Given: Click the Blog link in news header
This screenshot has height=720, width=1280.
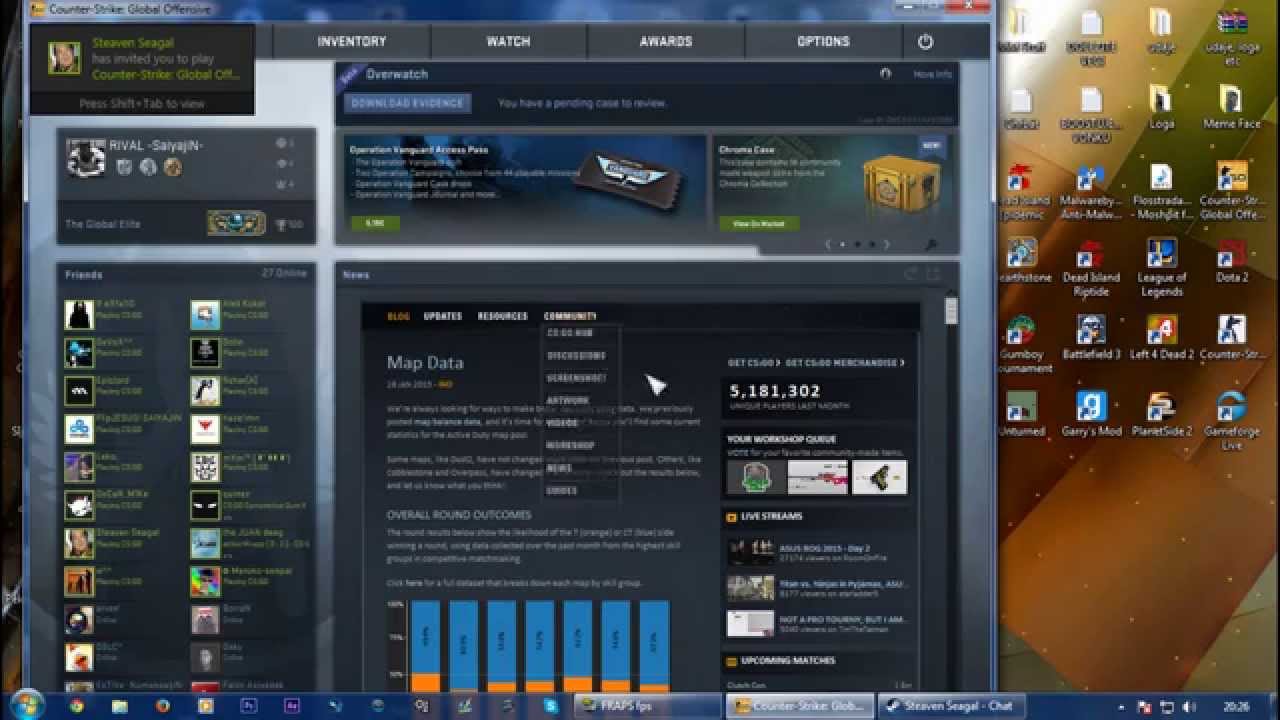Looking at the screenshot, I should pos(398,316).
